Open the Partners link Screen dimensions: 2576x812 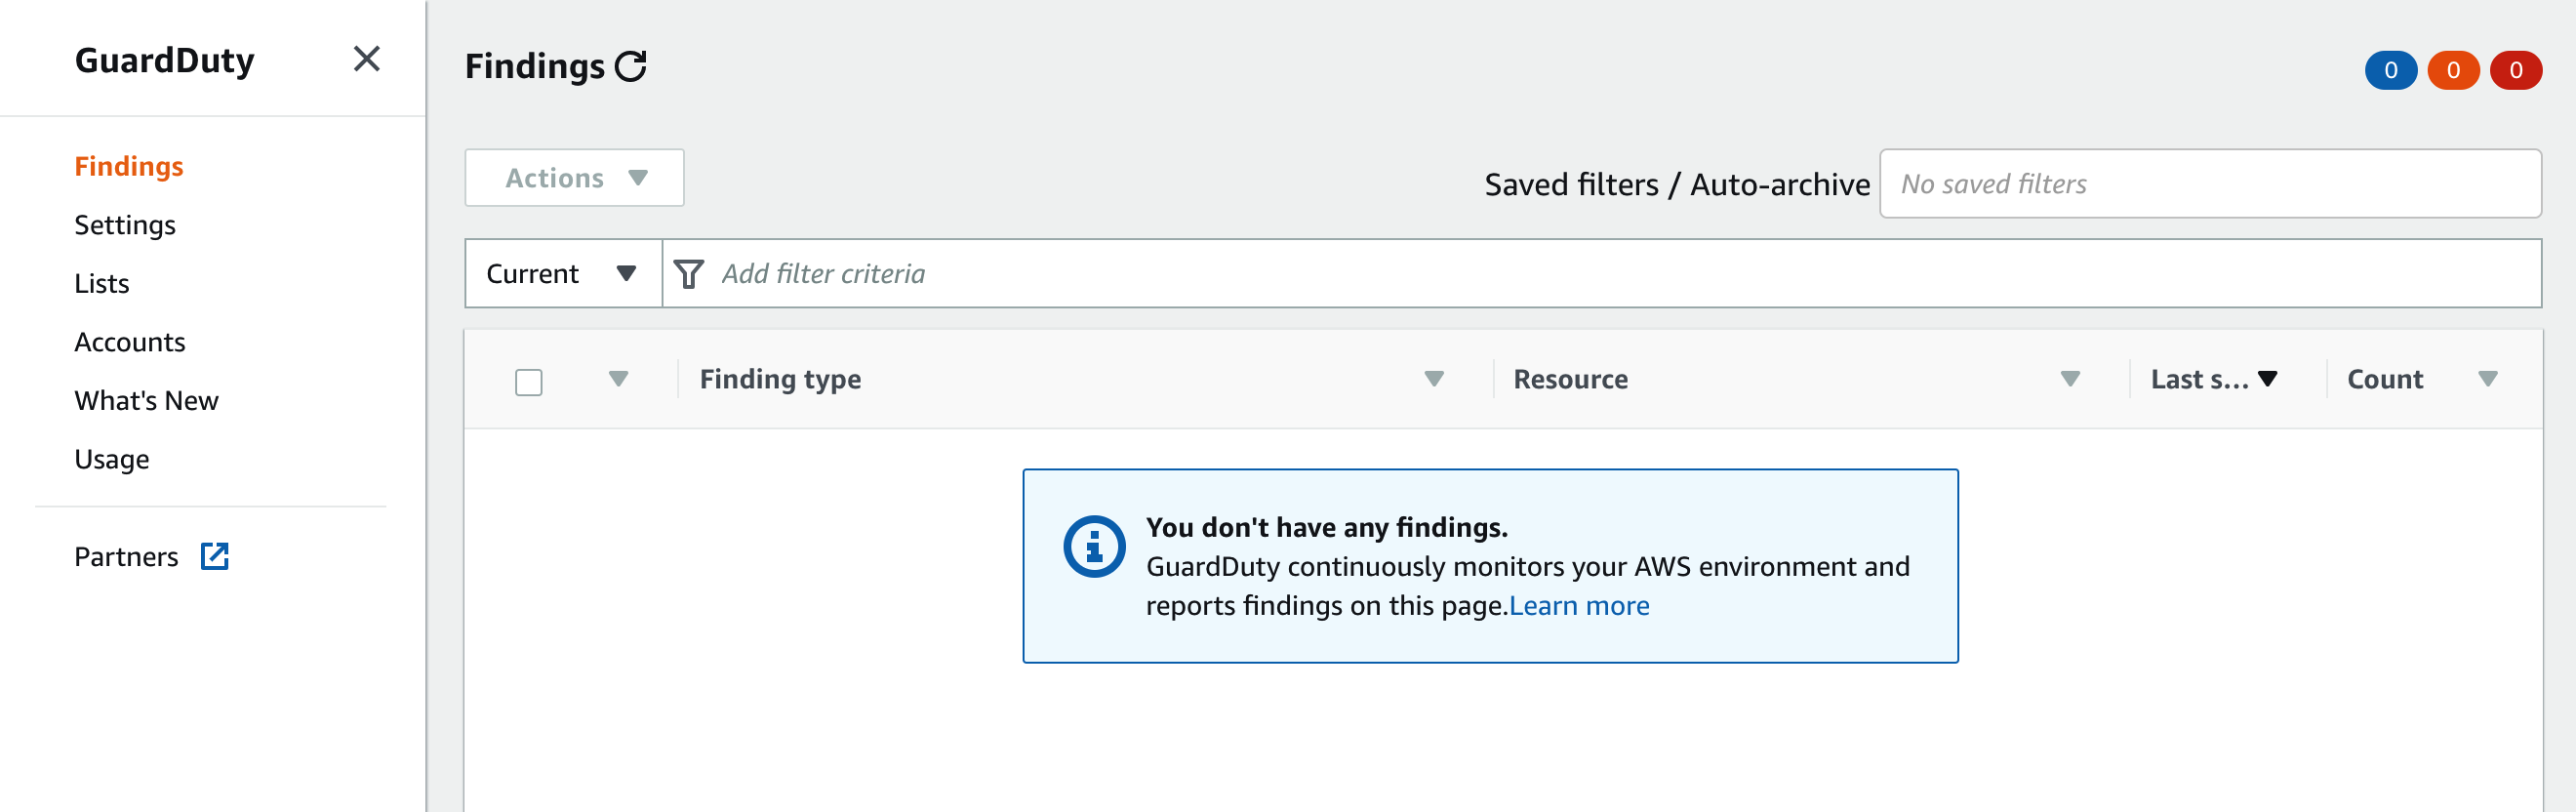(126, 557)
